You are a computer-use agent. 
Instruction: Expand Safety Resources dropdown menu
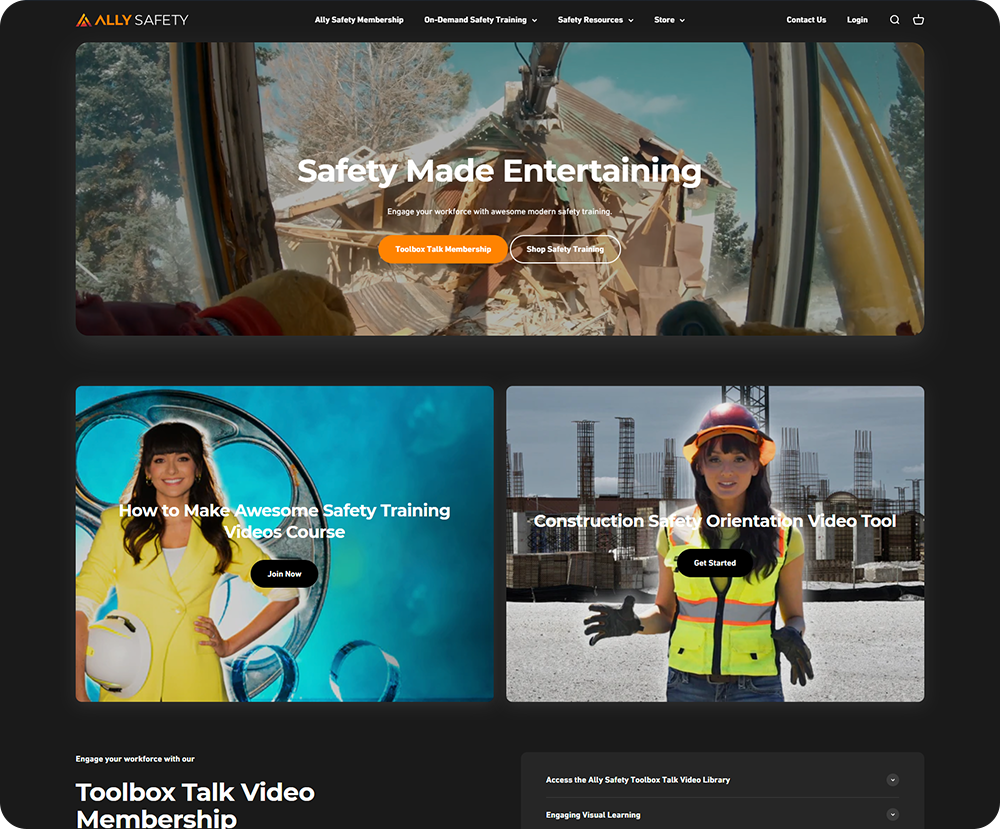pos(596,20)
